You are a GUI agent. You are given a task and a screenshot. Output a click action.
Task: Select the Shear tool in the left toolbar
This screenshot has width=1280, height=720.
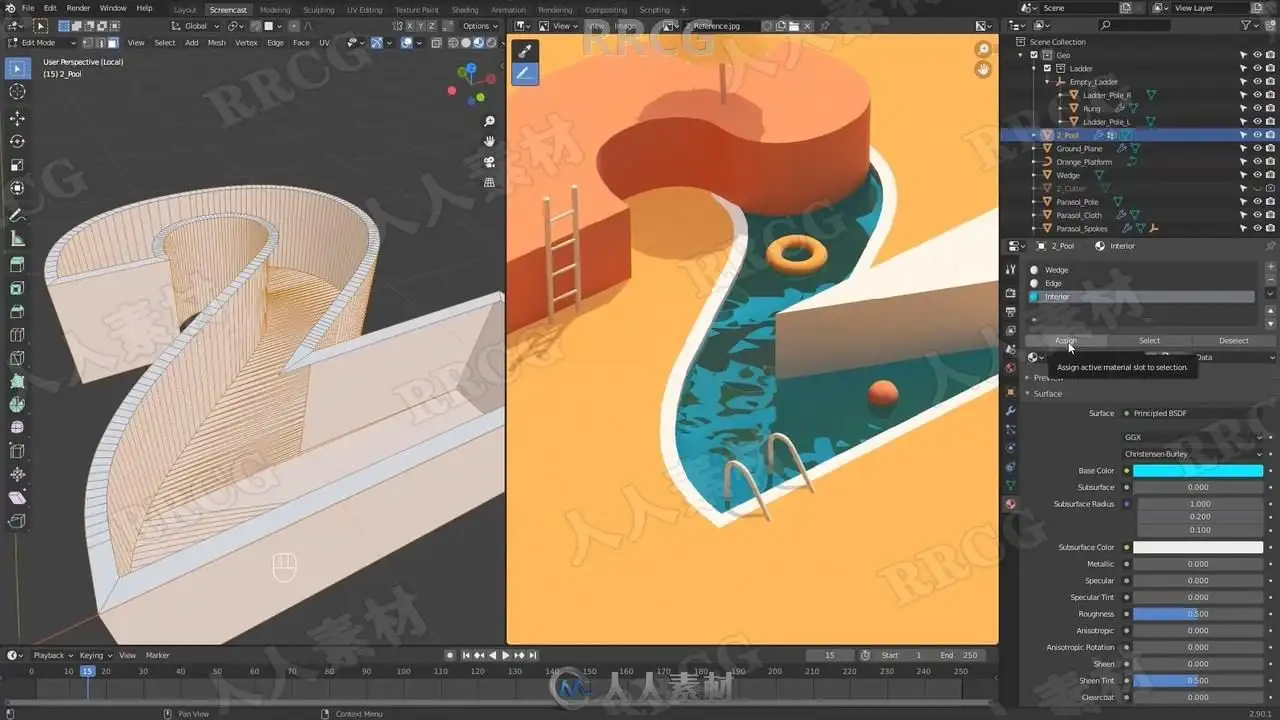coord(17,498)
